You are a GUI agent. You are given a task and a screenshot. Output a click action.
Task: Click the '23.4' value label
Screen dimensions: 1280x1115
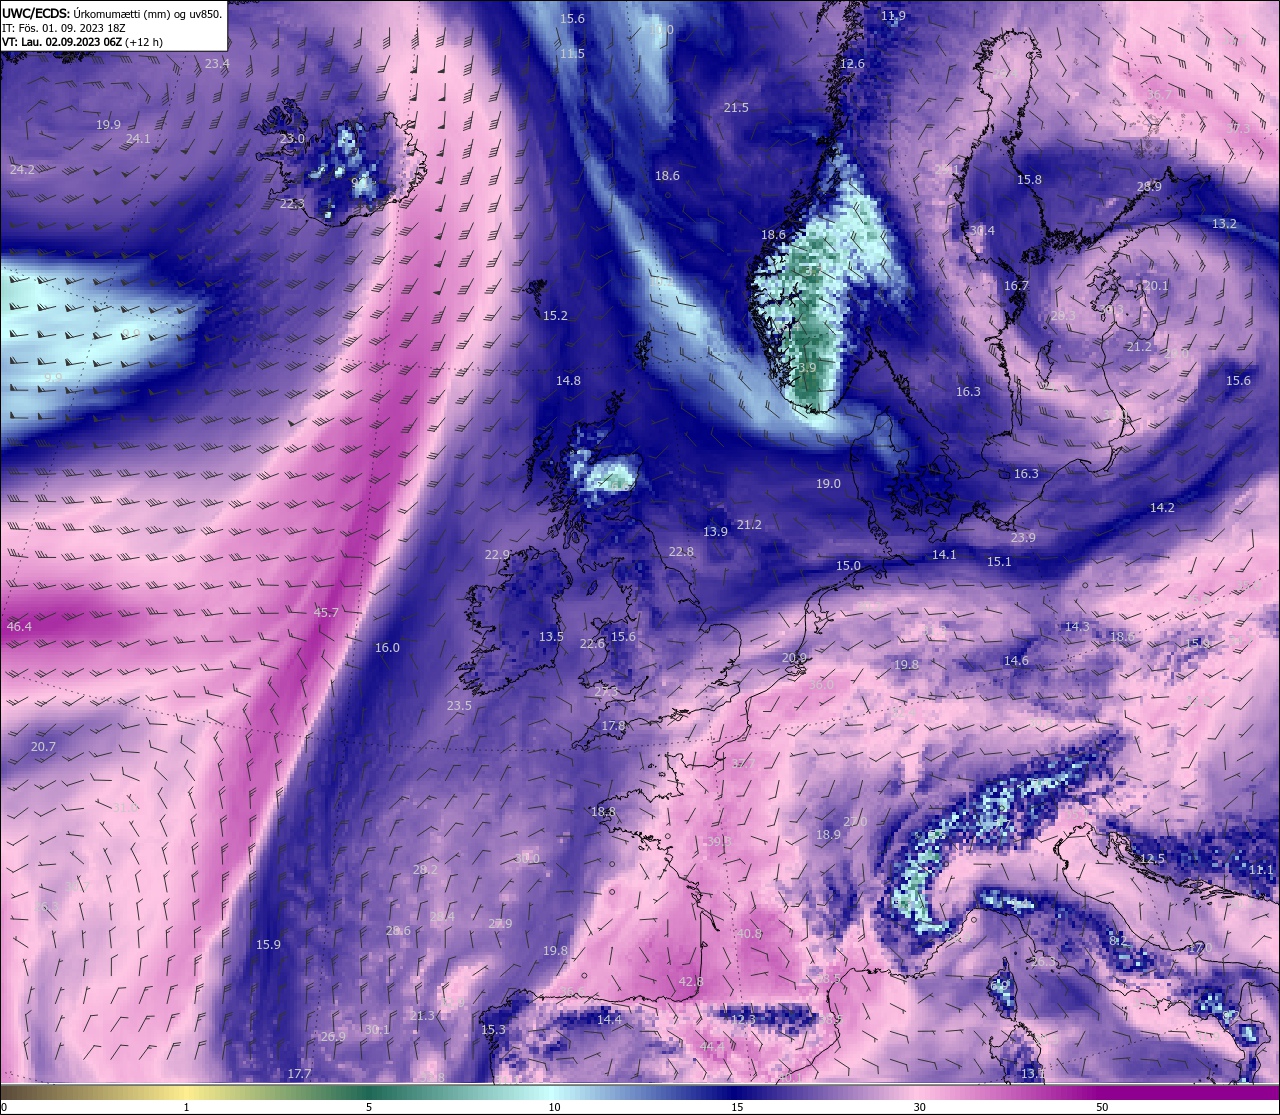tap(217, 64)
